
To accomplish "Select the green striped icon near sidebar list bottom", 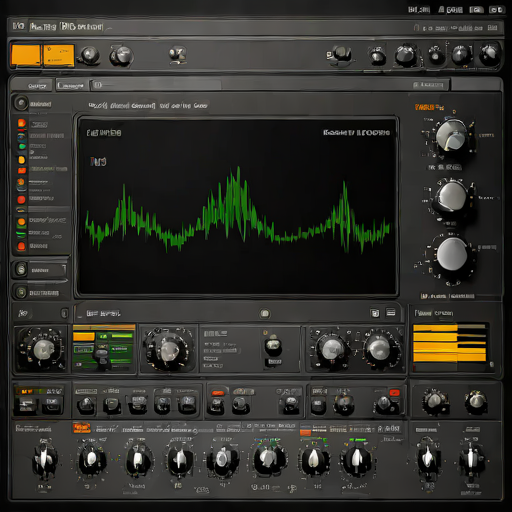I will tap(21, 234).
